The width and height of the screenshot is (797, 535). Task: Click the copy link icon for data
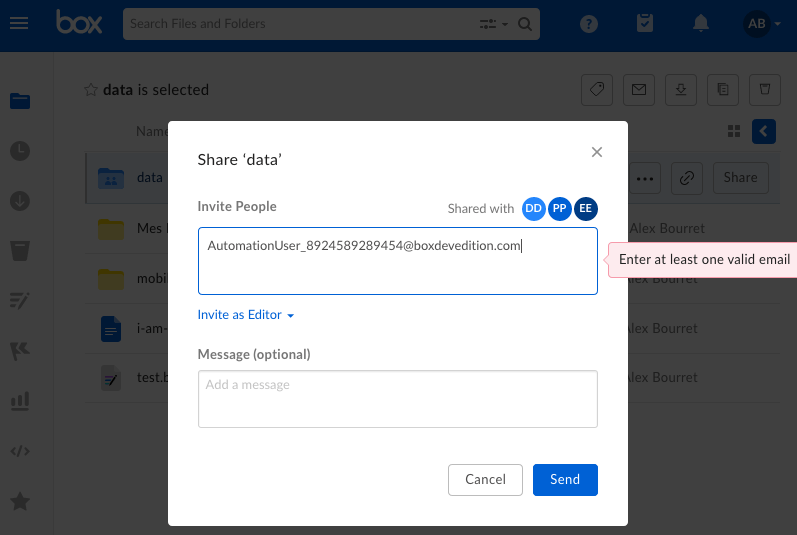click(687, 178)
